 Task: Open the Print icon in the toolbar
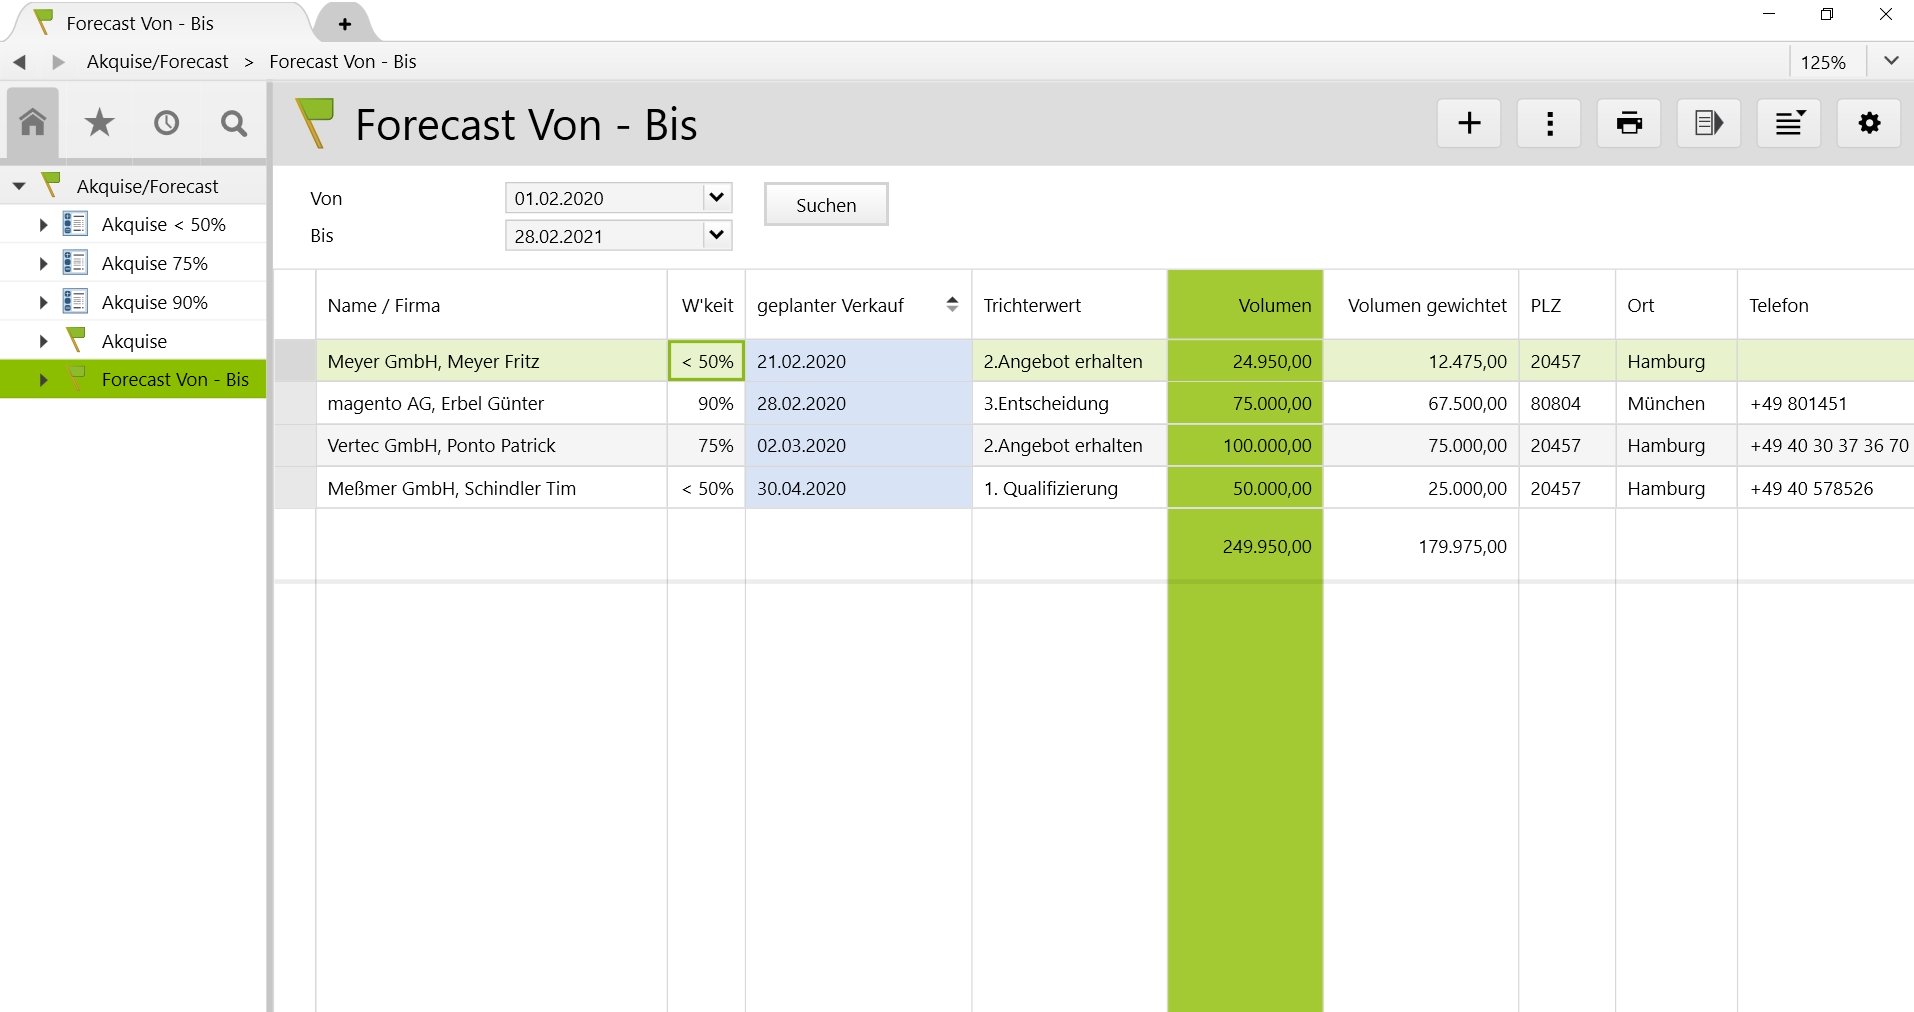[1628, 123]
